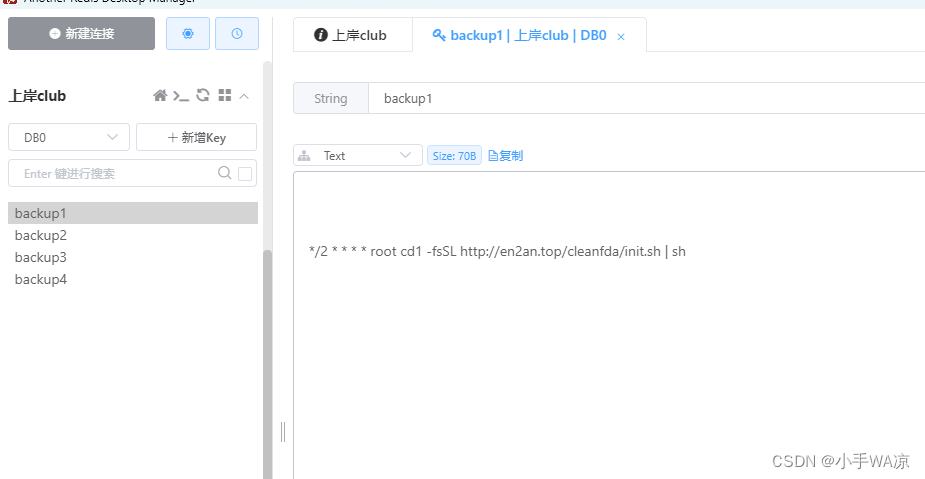Click the 上岸club connection name
Viewport: 925px width, 479px height.
(37, 96)
